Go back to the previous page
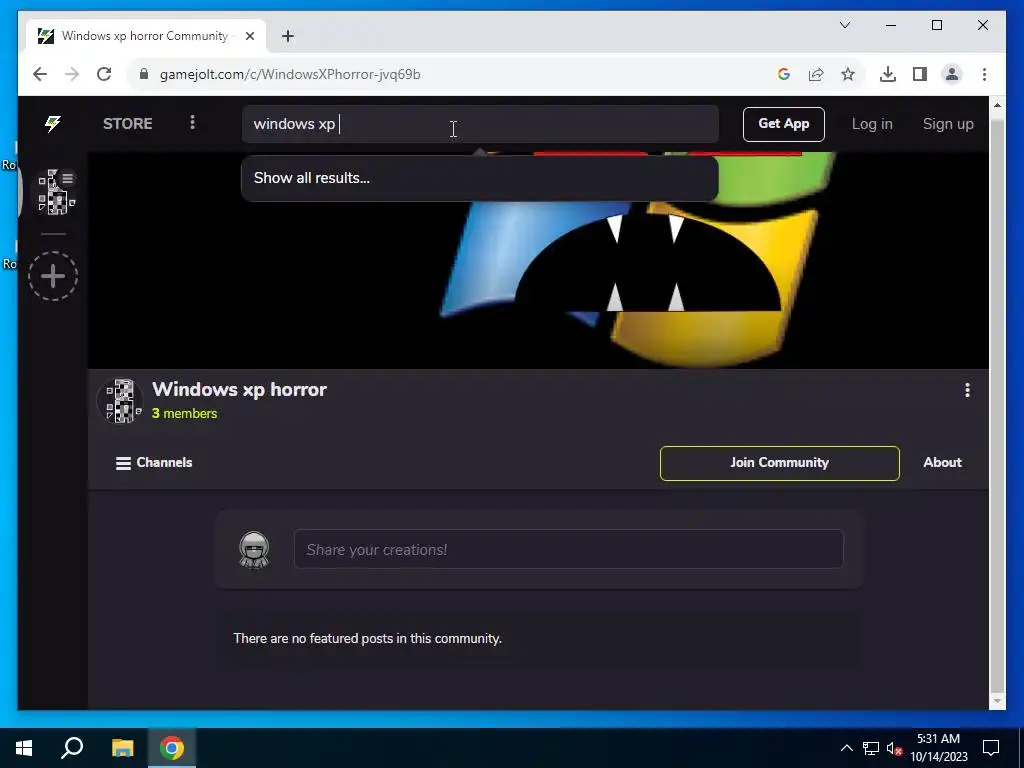Screen dimensions: 1024x768 [40, 74]
